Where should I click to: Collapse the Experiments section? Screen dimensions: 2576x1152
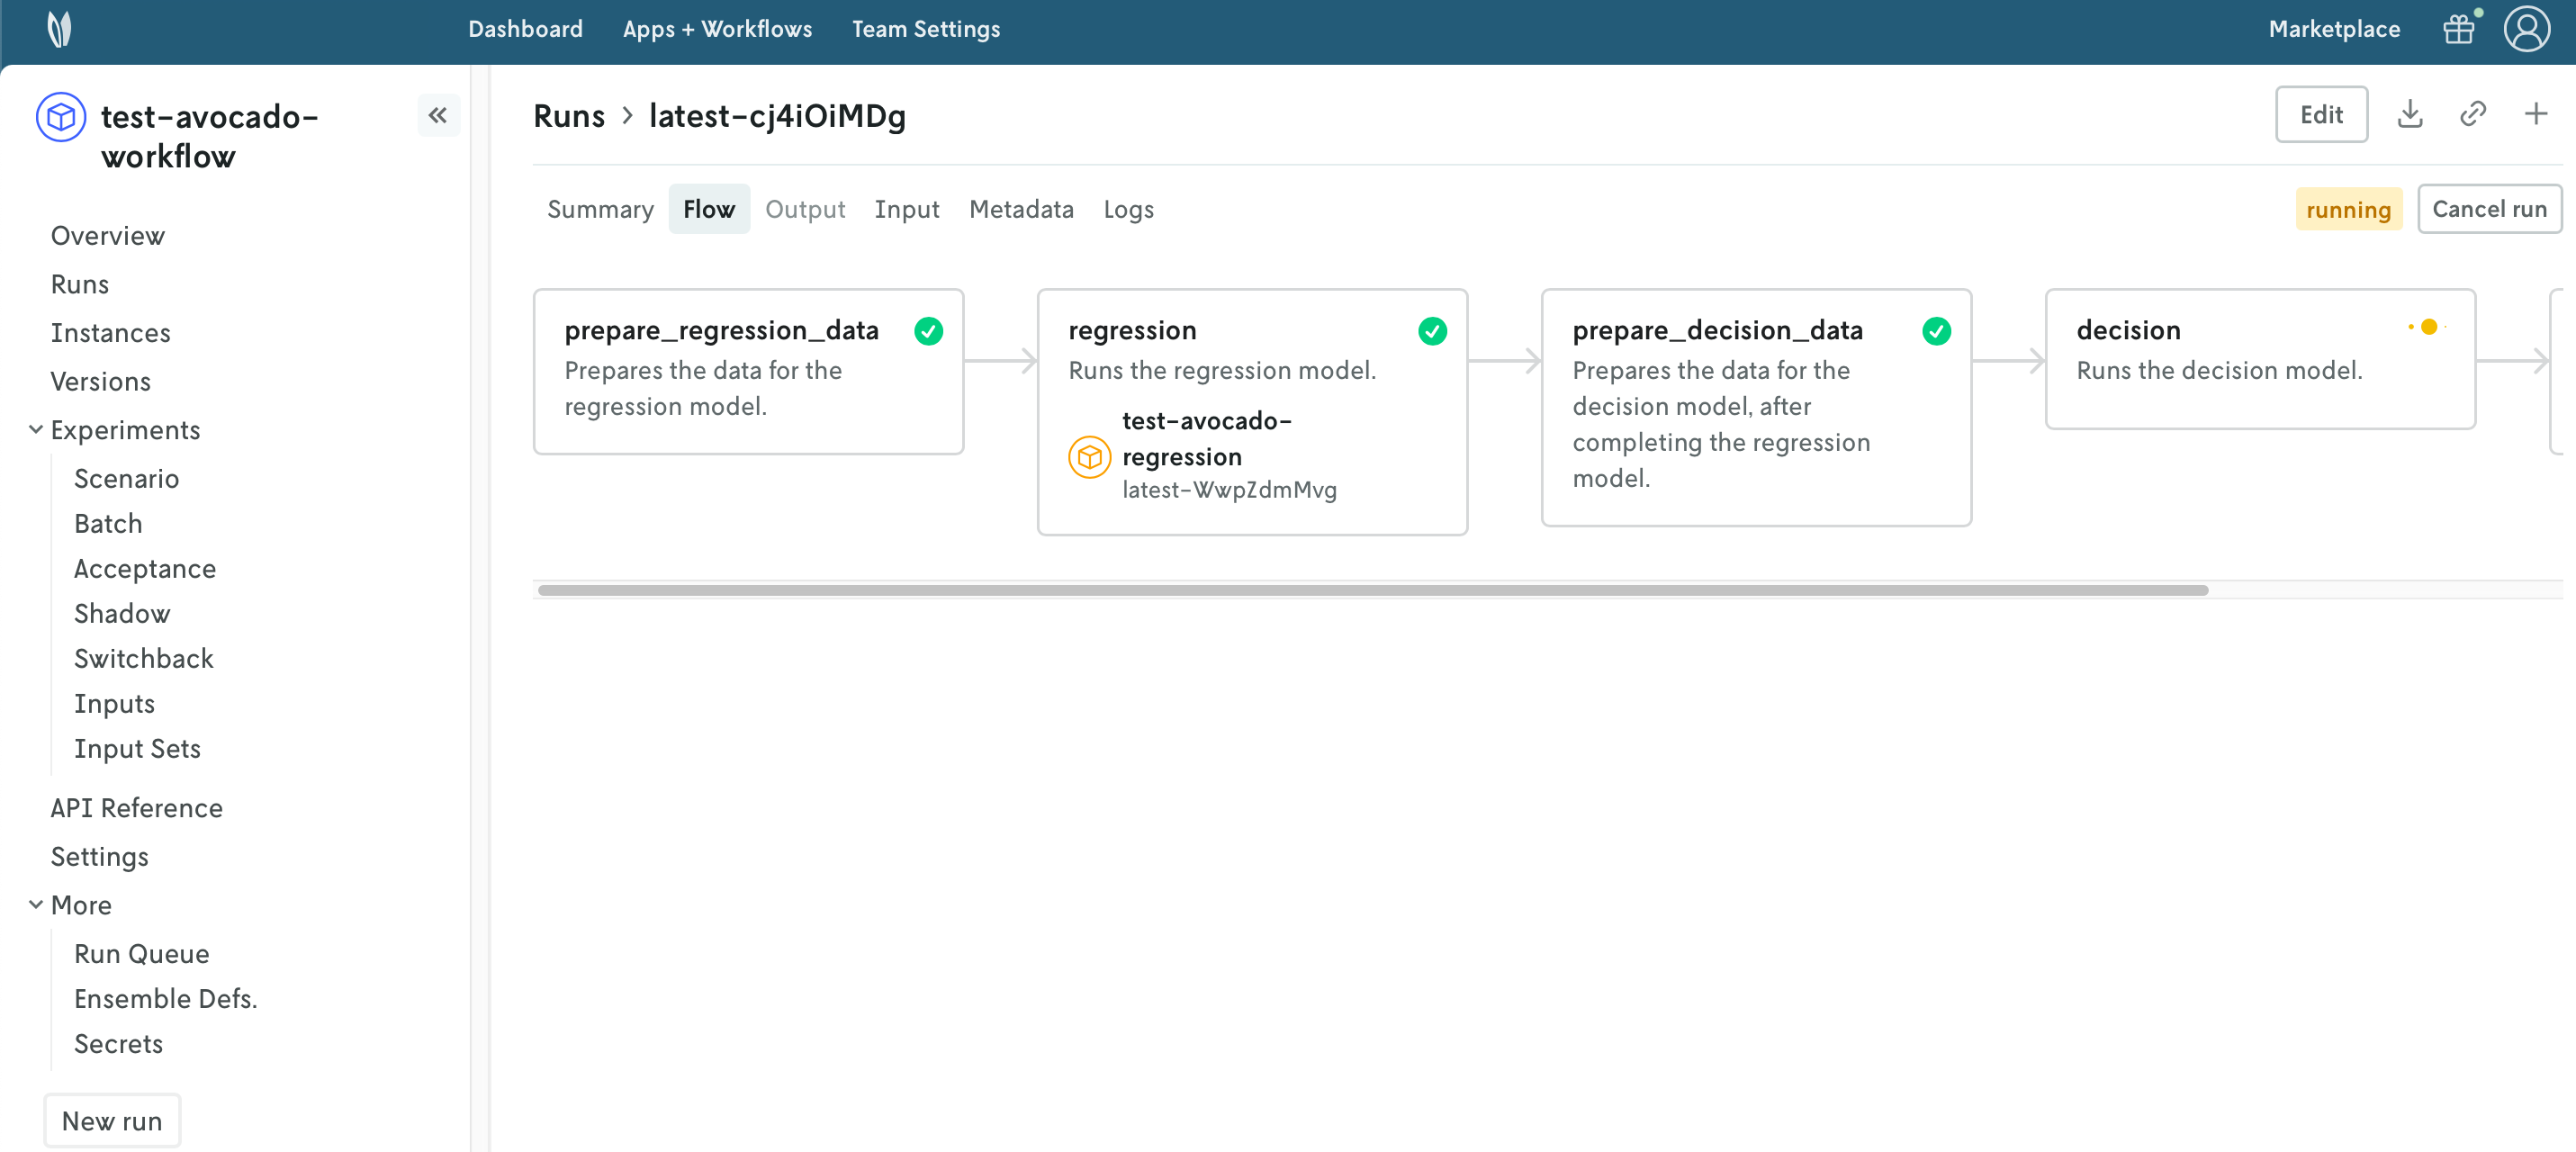tap(36, 430)
